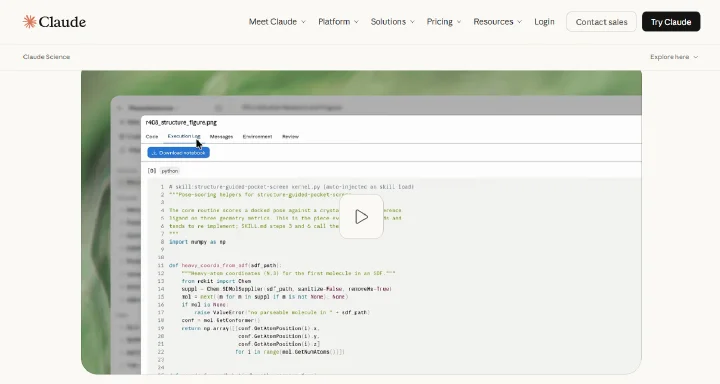Click the Try Claude button
This screenshot has height=384, width=720.
[x=671, y=22]
